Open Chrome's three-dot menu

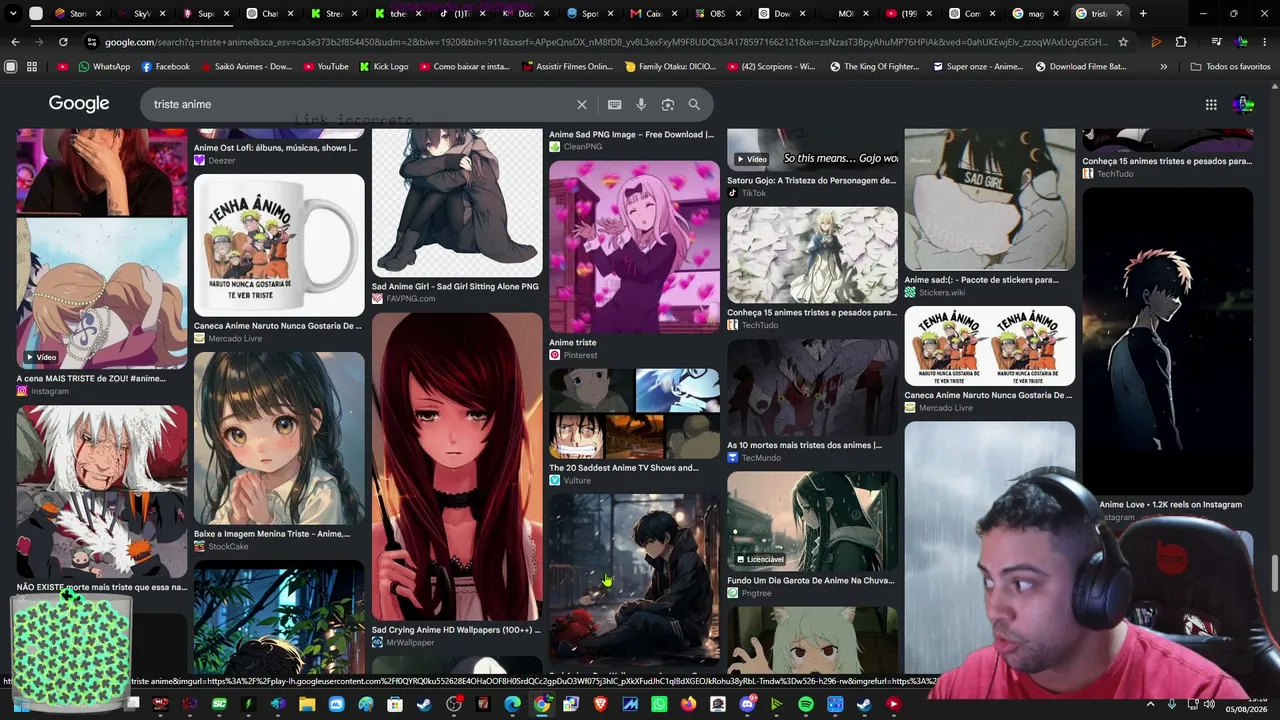1266,42
